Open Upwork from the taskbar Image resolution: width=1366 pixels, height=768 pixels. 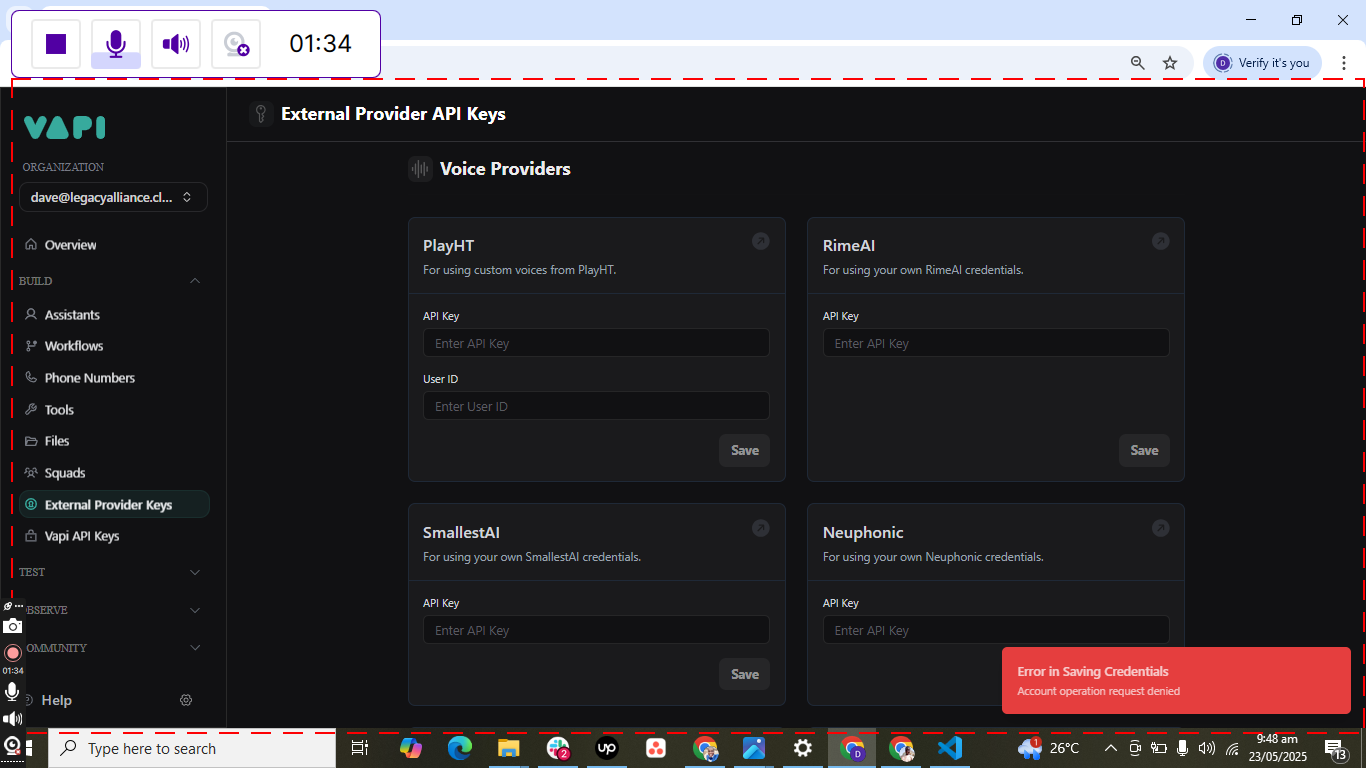[607, 748]
